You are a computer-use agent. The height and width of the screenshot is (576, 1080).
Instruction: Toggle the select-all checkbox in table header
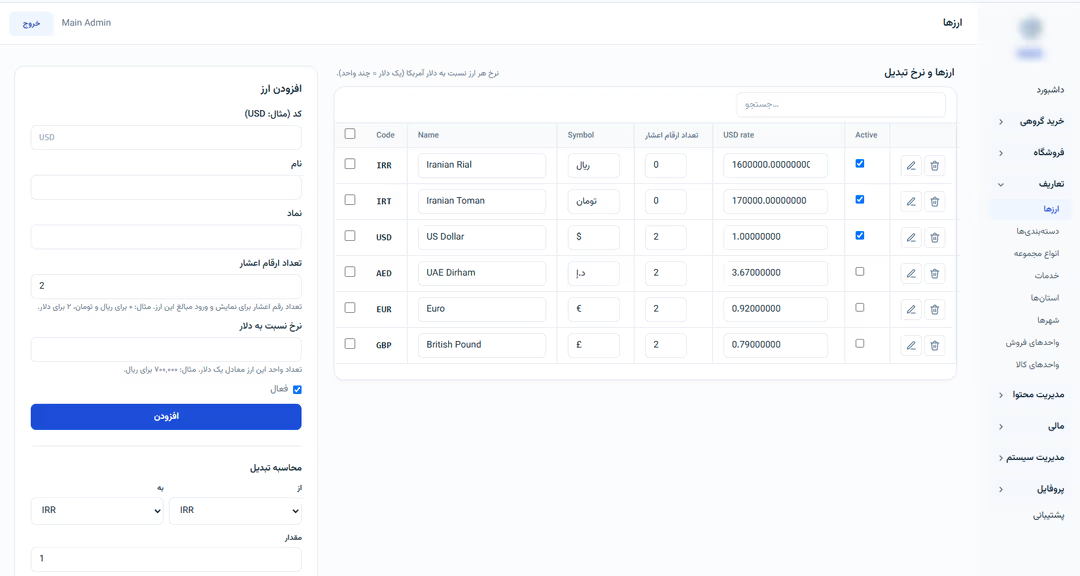[350, 134]
